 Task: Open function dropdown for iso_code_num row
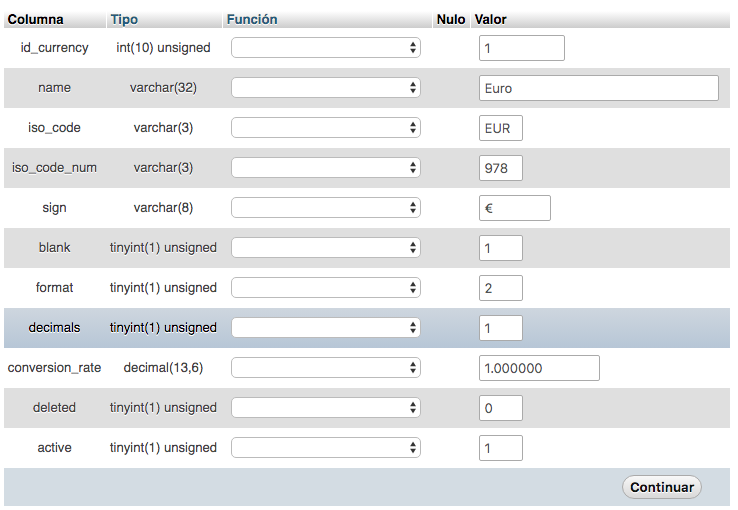[325, 168]
